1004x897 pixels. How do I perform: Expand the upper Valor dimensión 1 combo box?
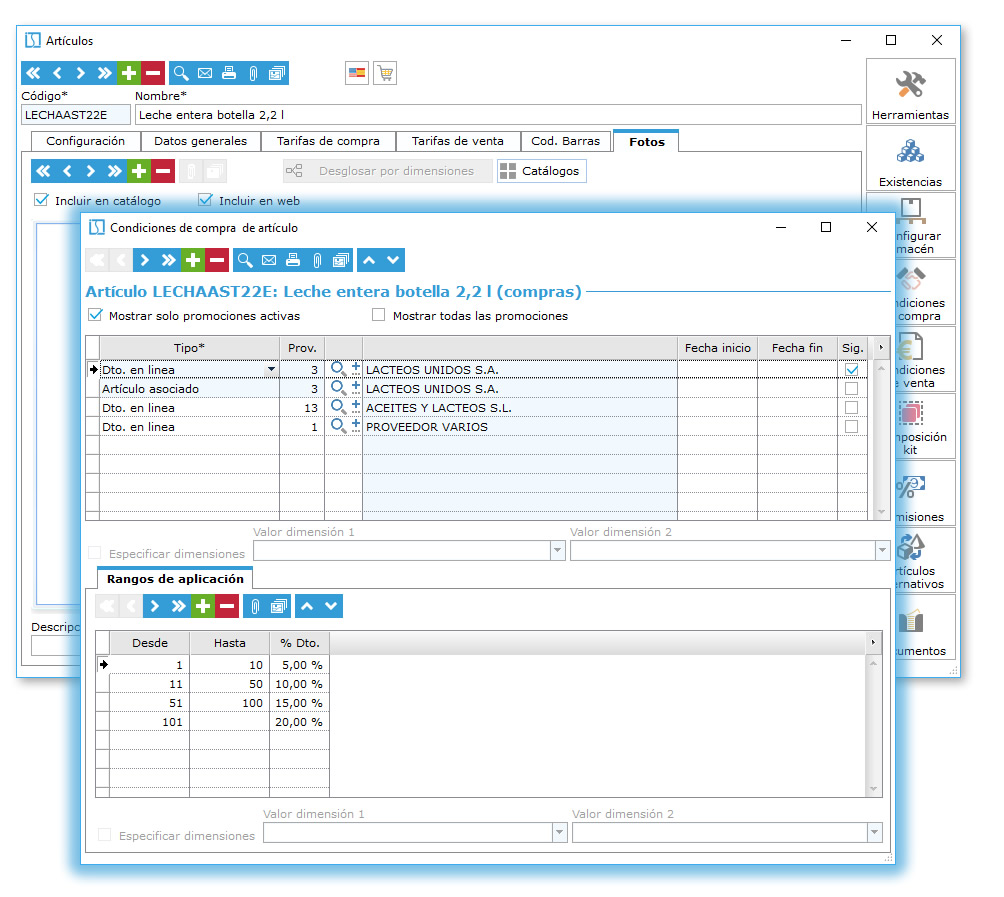pyautogui.click(x=557, y=551)
